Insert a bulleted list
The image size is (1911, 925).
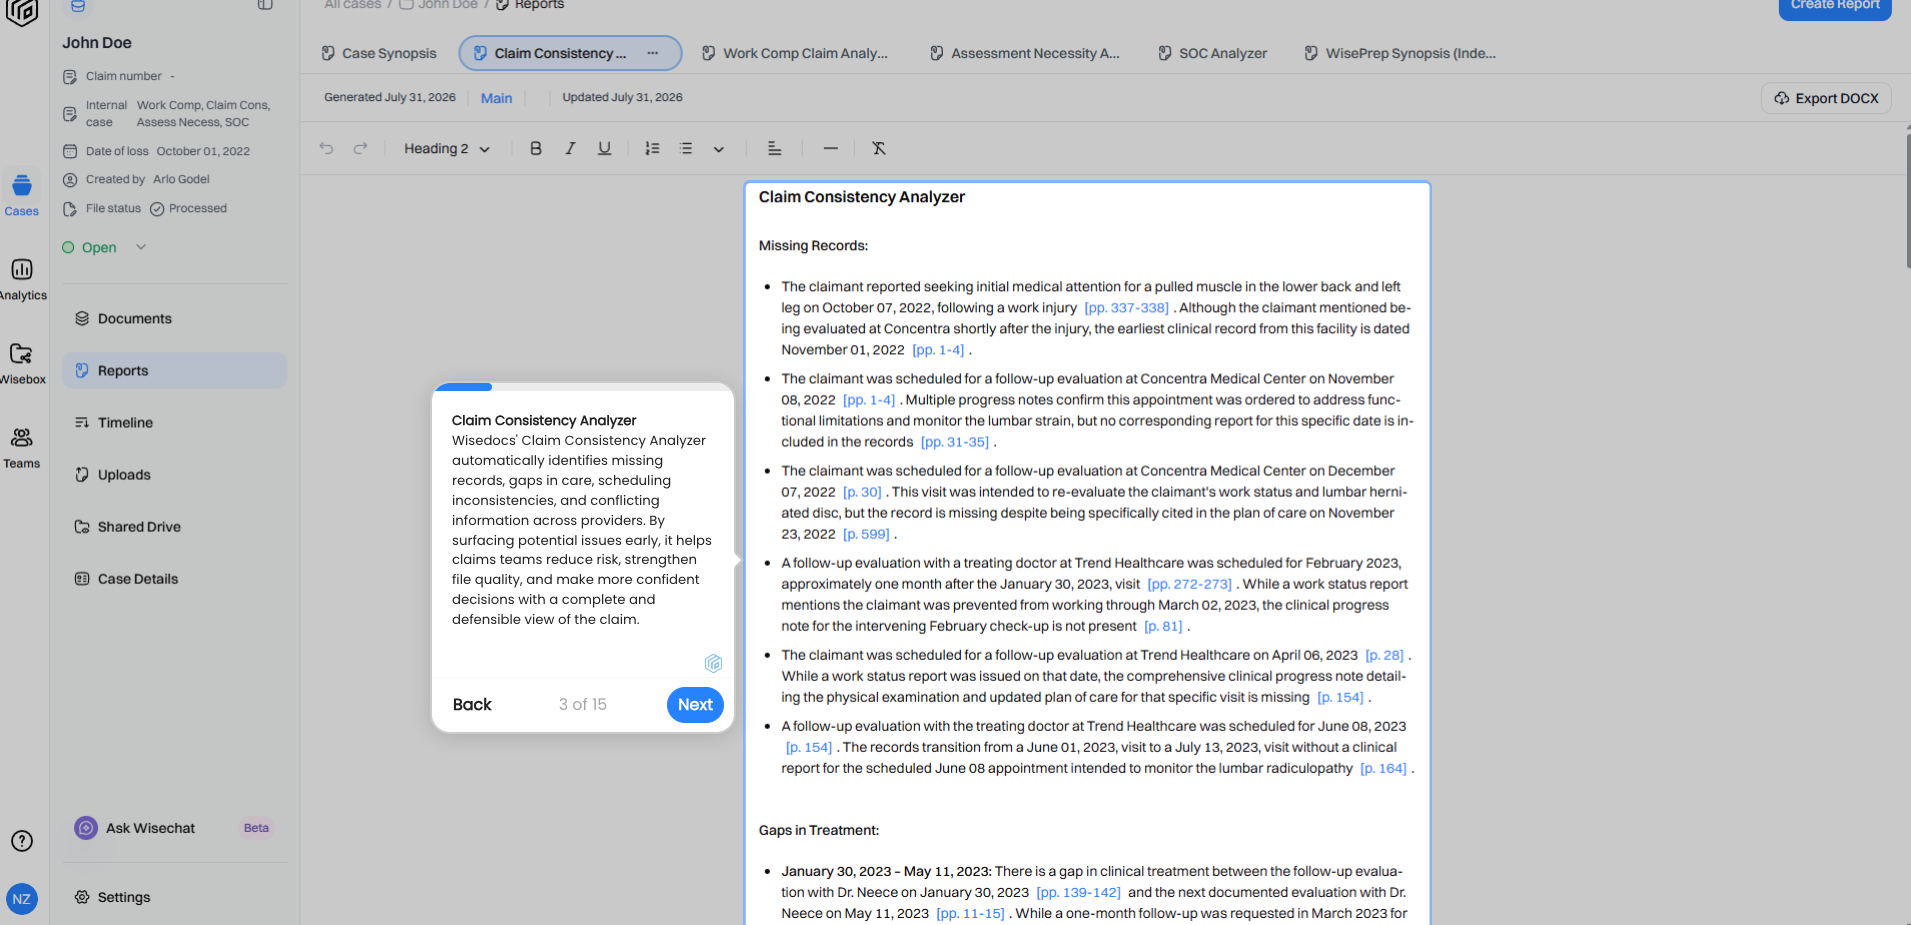point(686,148)
